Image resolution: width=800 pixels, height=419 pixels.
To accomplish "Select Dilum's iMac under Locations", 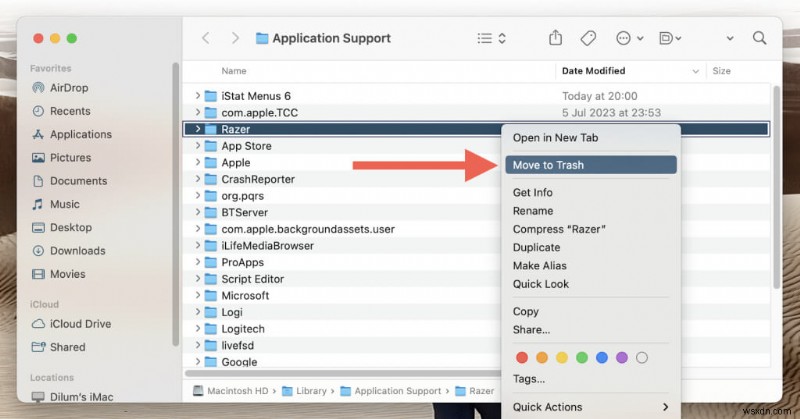I will click(72, 397).
